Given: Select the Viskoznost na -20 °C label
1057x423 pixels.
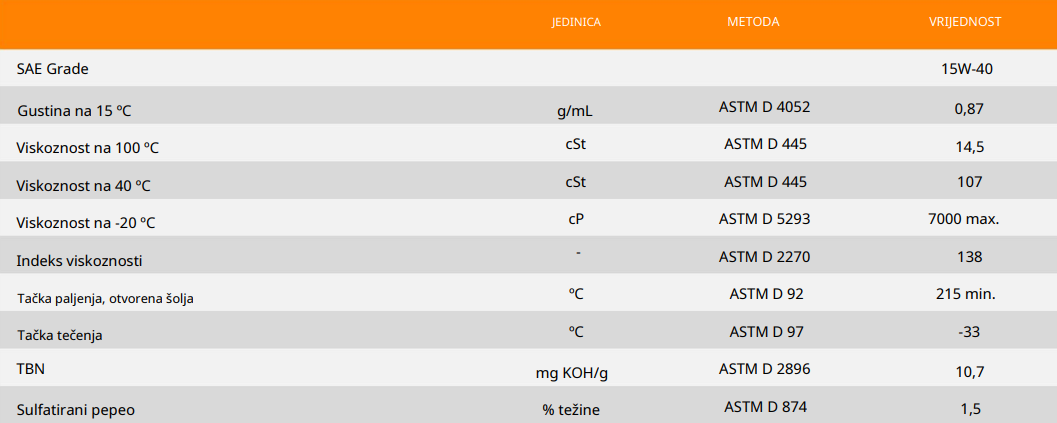Looking at the screenshot, I should coord(86,223).
